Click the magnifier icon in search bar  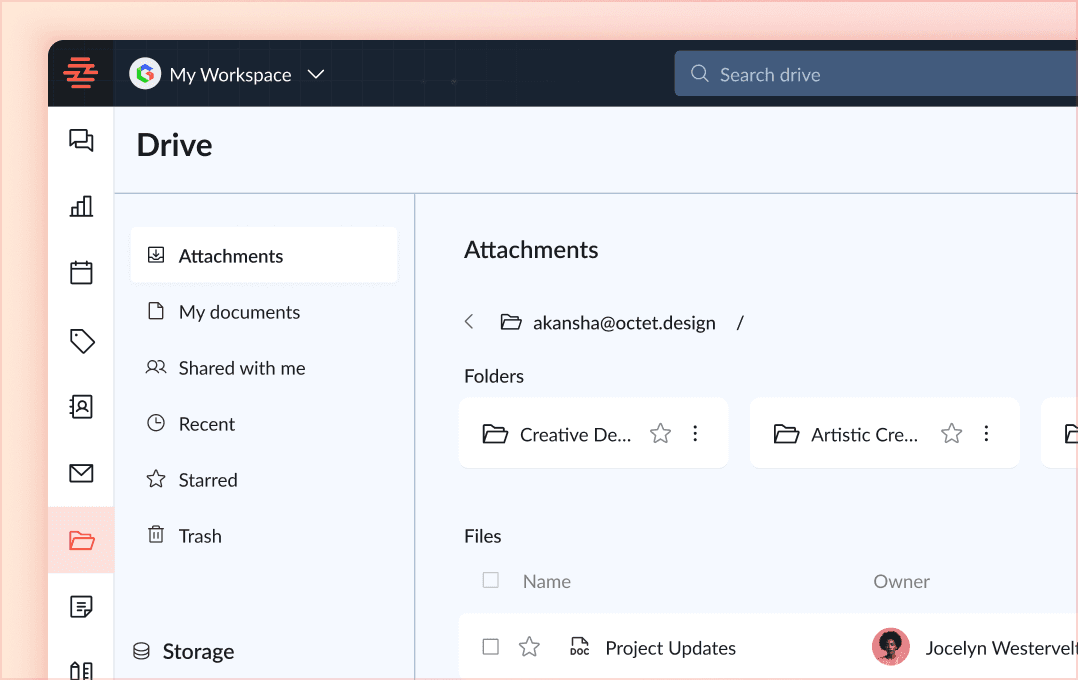pyautogui.click(x=699, y=74)
